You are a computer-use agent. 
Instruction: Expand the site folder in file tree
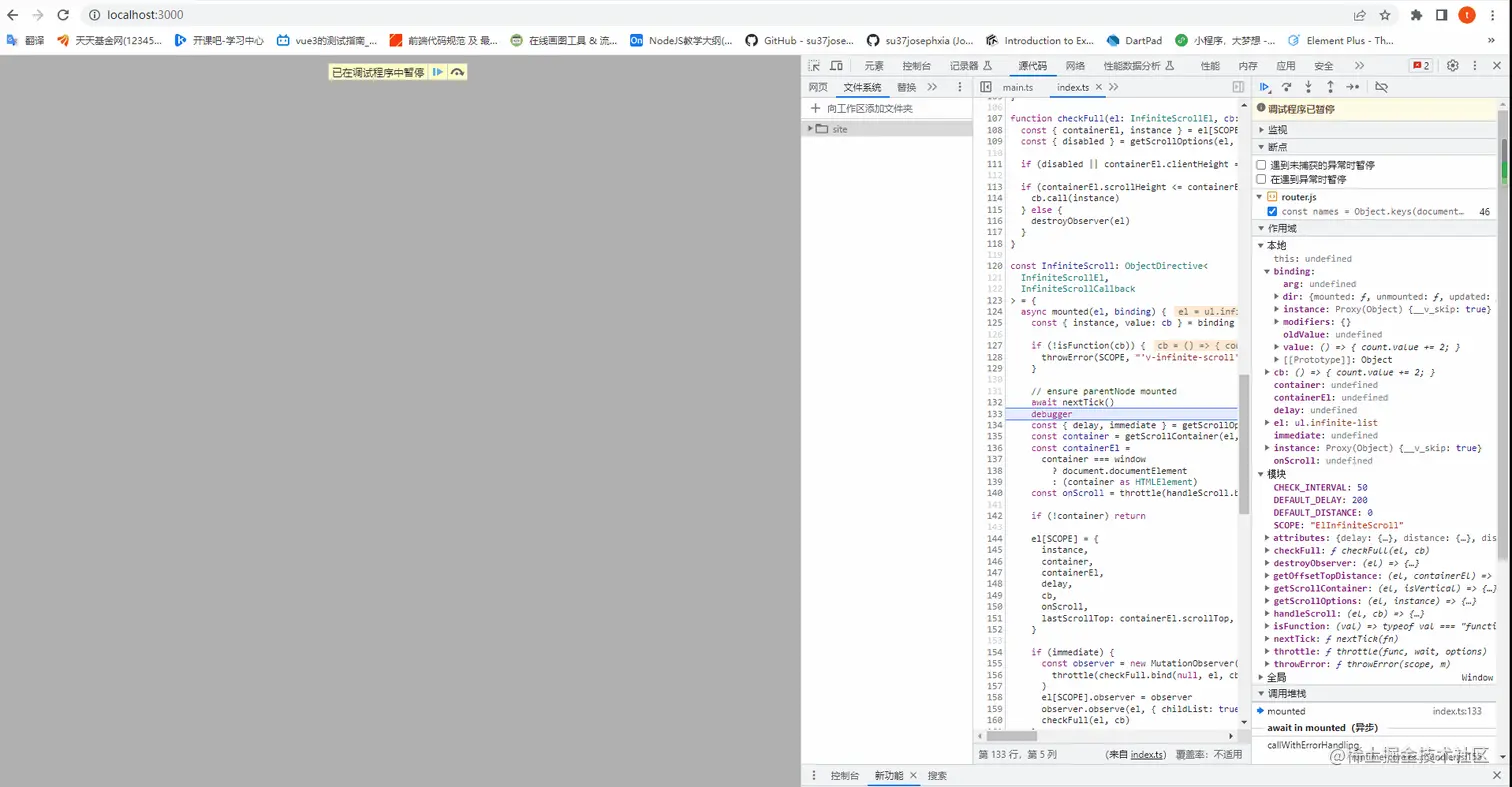coord(810,129)
